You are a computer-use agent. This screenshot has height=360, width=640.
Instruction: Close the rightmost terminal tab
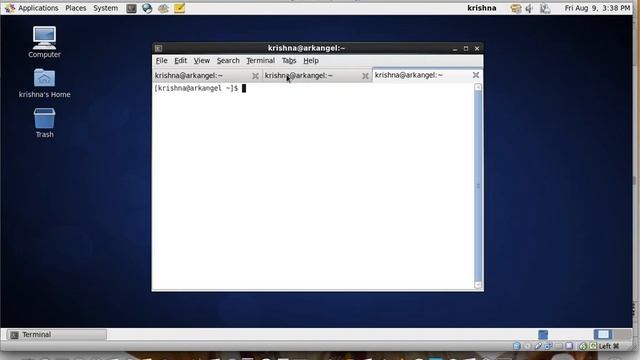[476, 75]
